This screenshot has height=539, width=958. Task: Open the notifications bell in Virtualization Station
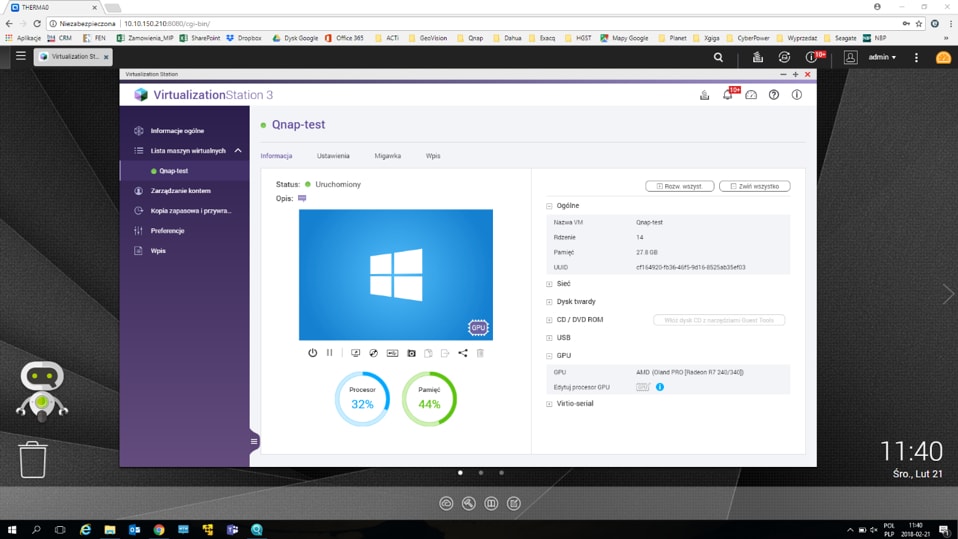(728, 95)
